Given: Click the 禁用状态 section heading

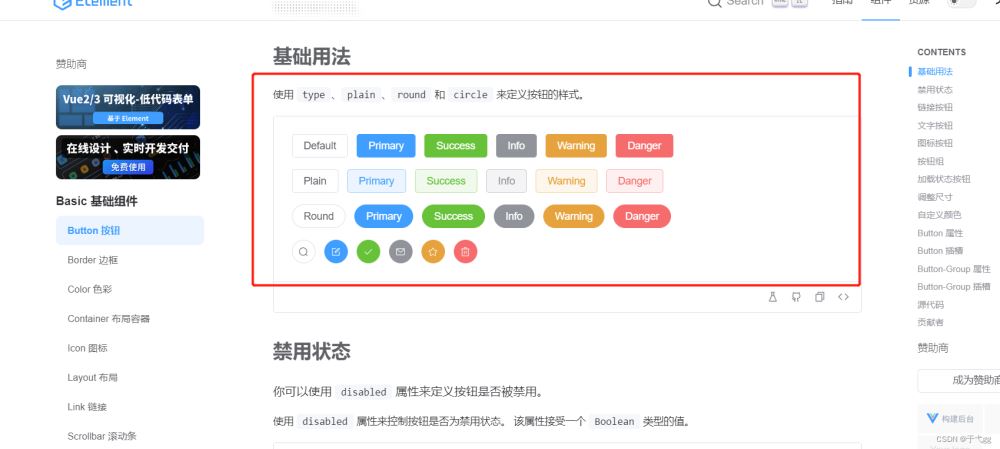Looking at the screenshot, I should (x=312, y=351).
